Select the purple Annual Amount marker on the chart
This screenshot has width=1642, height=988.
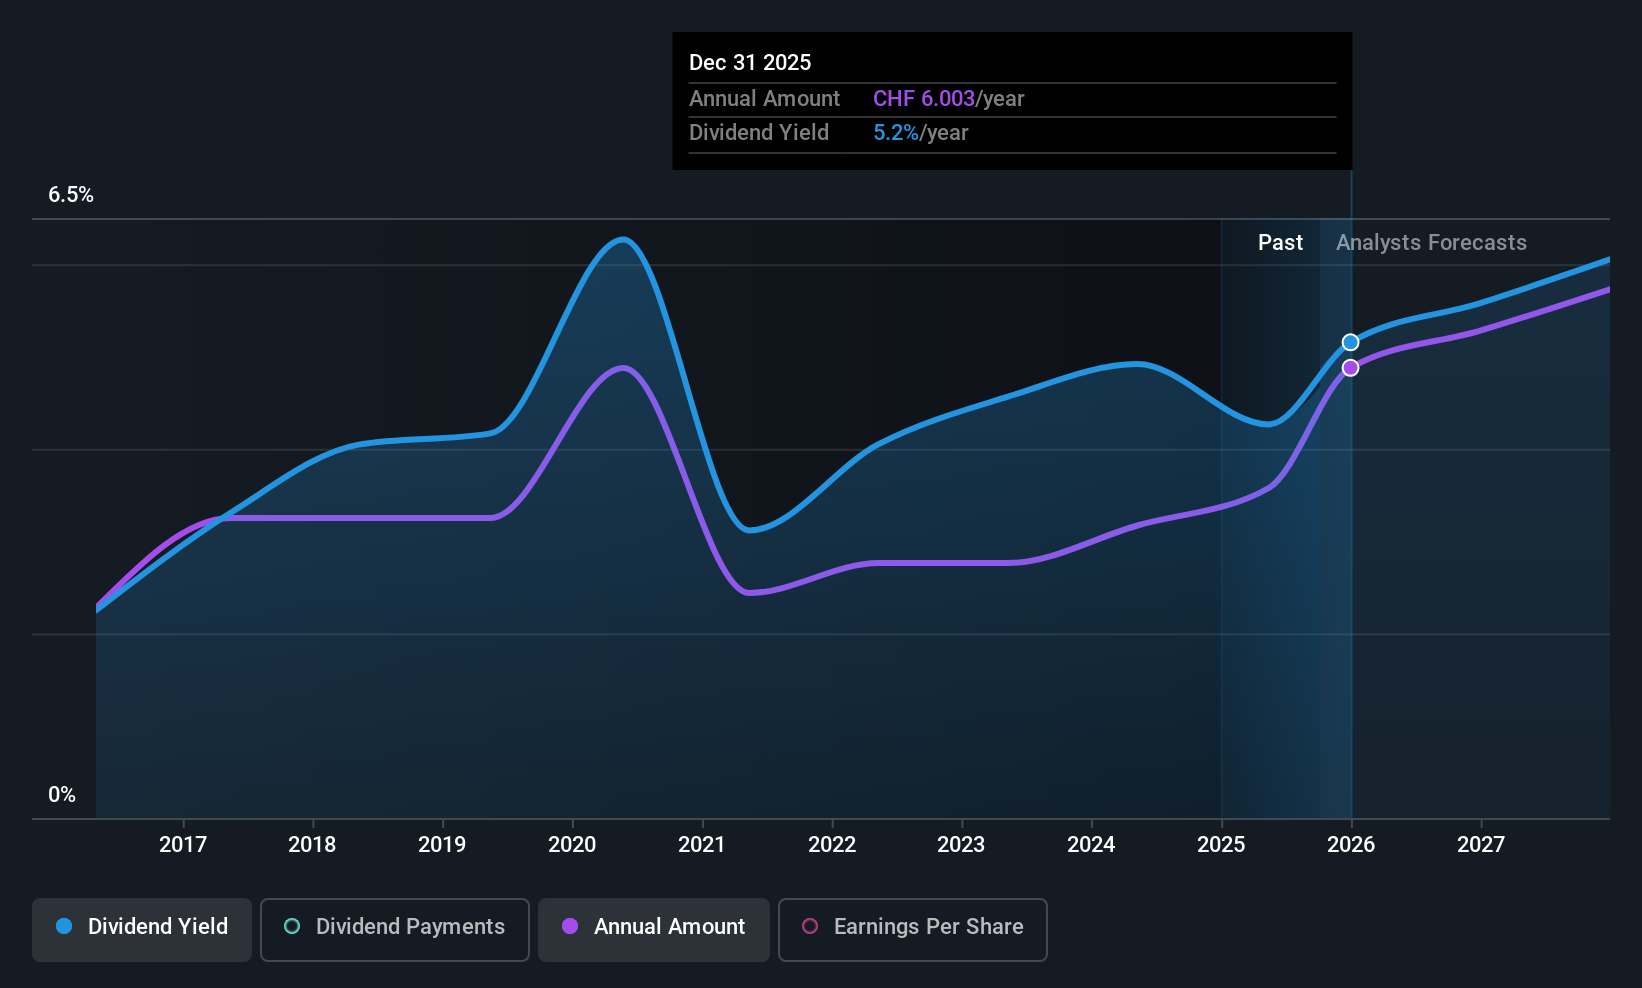[1350, 368]
